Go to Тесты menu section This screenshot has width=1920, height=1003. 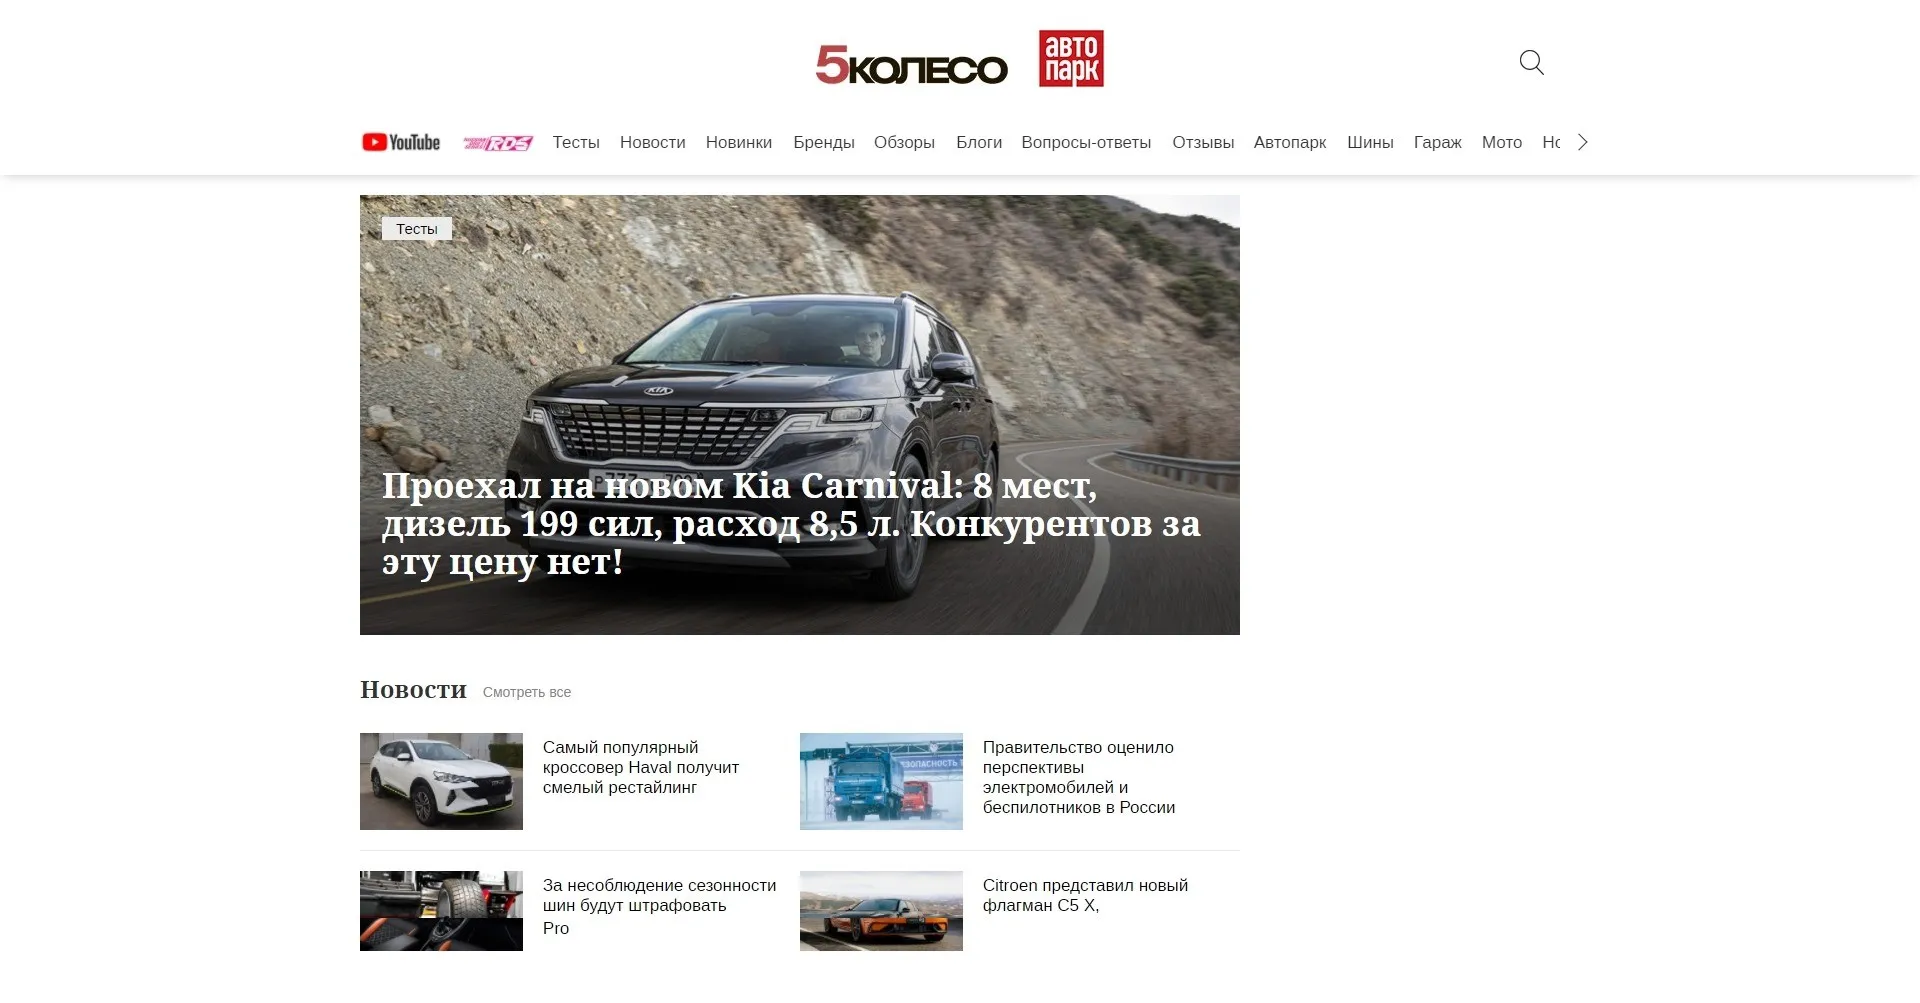click(576, 142)
